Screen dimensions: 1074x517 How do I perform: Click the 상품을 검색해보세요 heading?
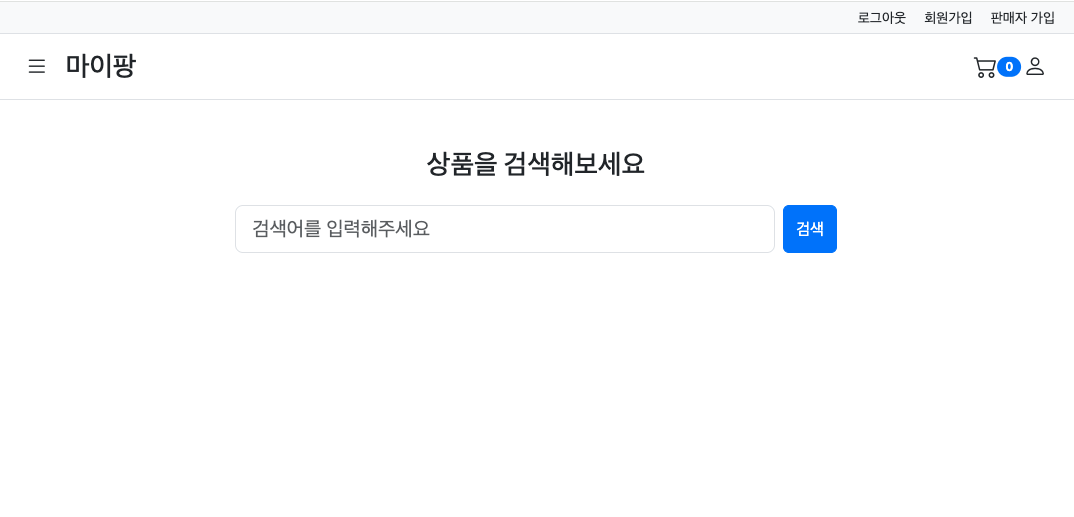[x=536, y=163]
